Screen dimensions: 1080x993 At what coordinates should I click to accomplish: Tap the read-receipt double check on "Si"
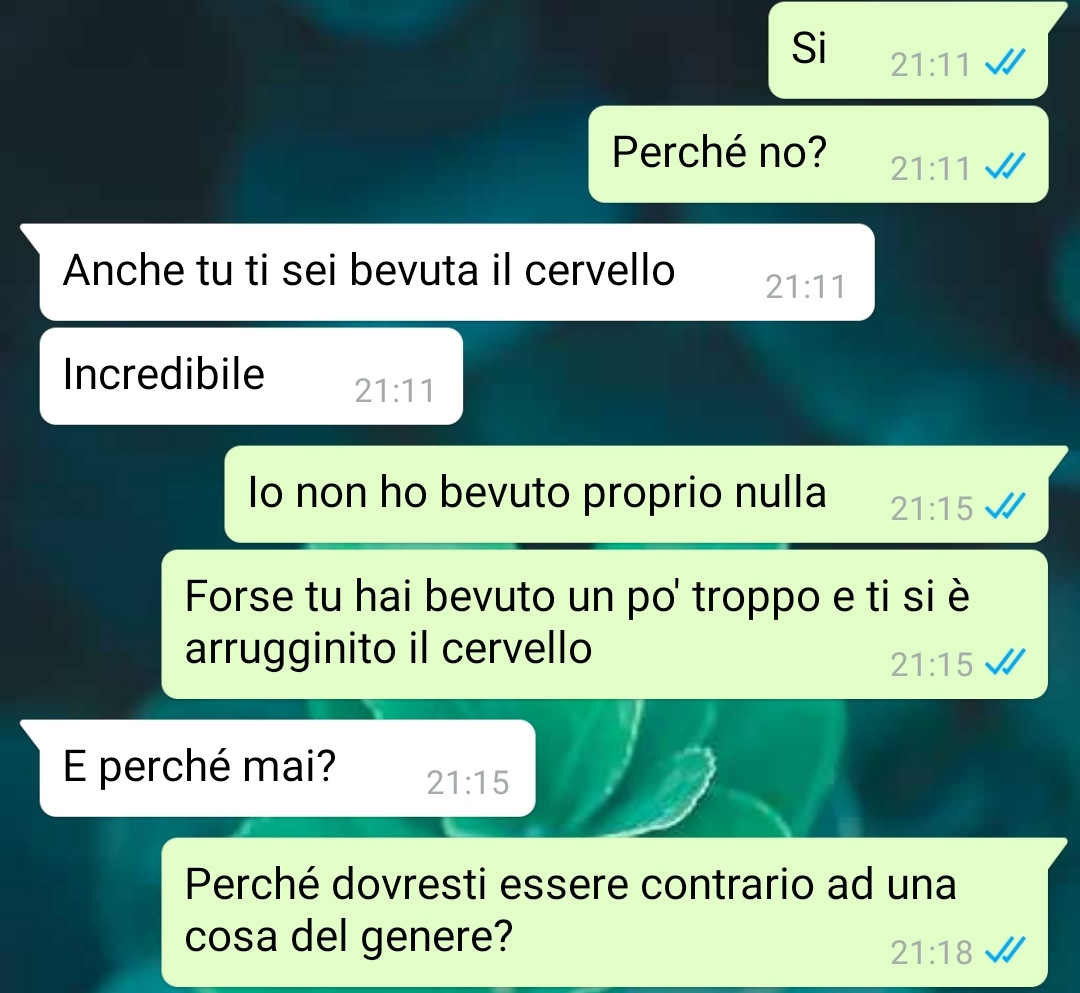tap(1005, 63)
